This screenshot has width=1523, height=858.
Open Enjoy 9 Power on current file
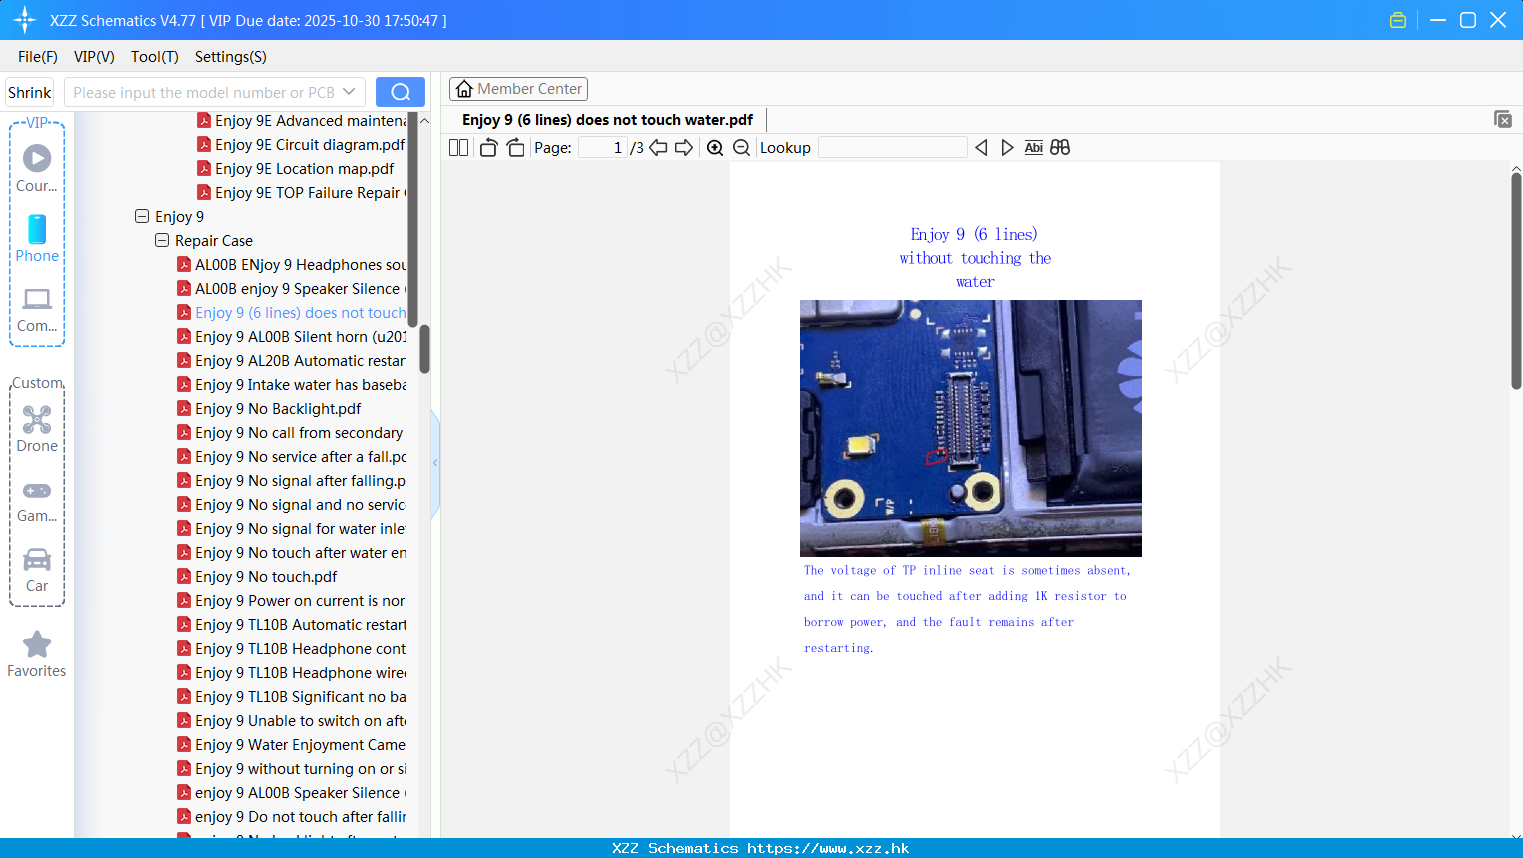291,600
